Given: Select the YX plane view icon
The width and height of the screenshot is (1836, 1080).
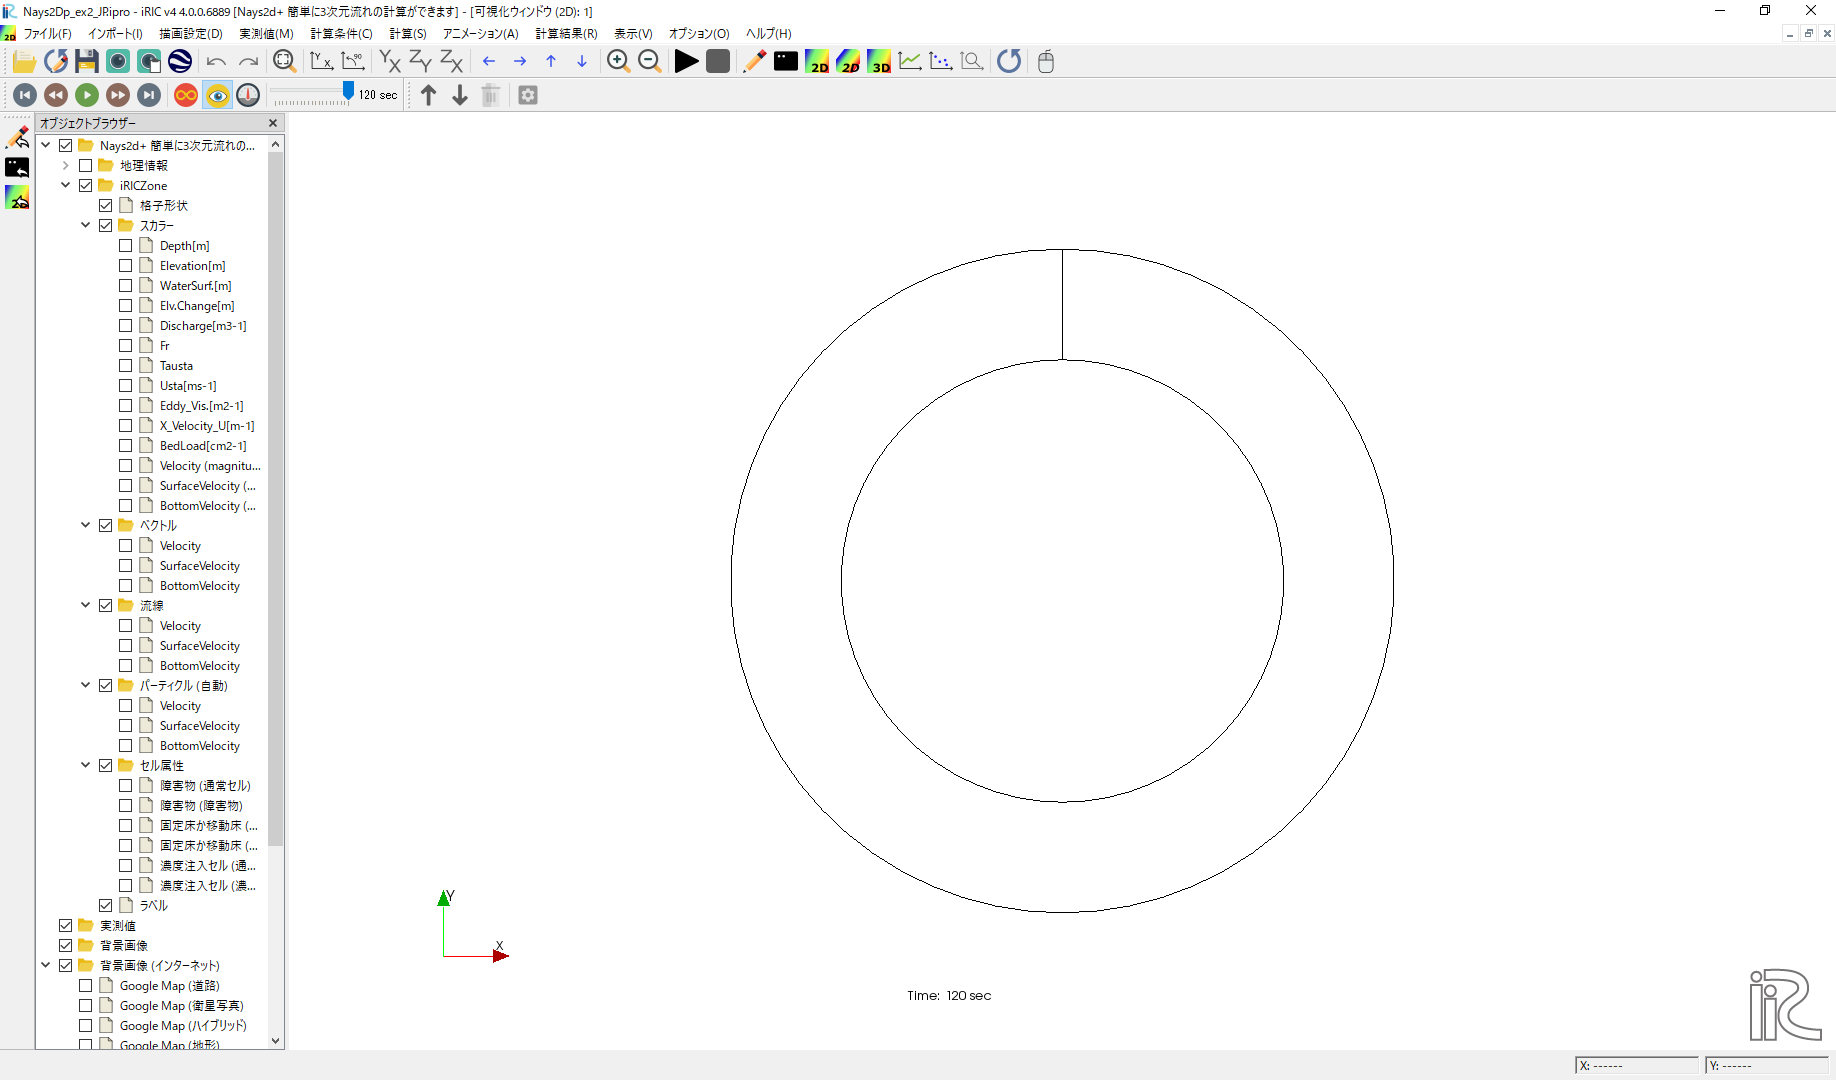Looking at the screenshot, I should tap(390, 62).
